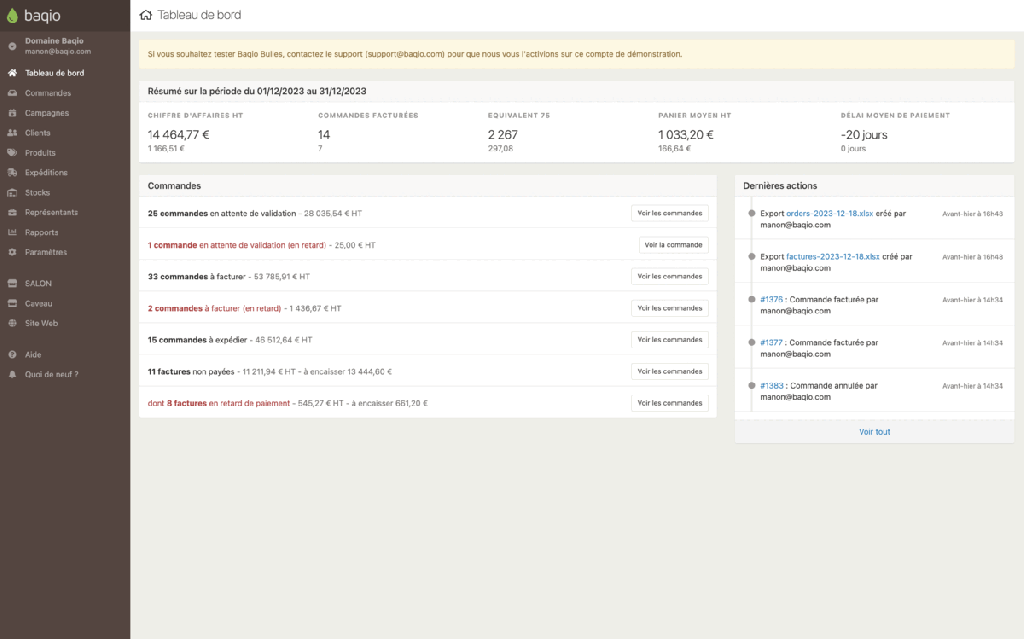
Task: Open the orders-2023-12-18.xlsx export link
Action: pos(827,213)
